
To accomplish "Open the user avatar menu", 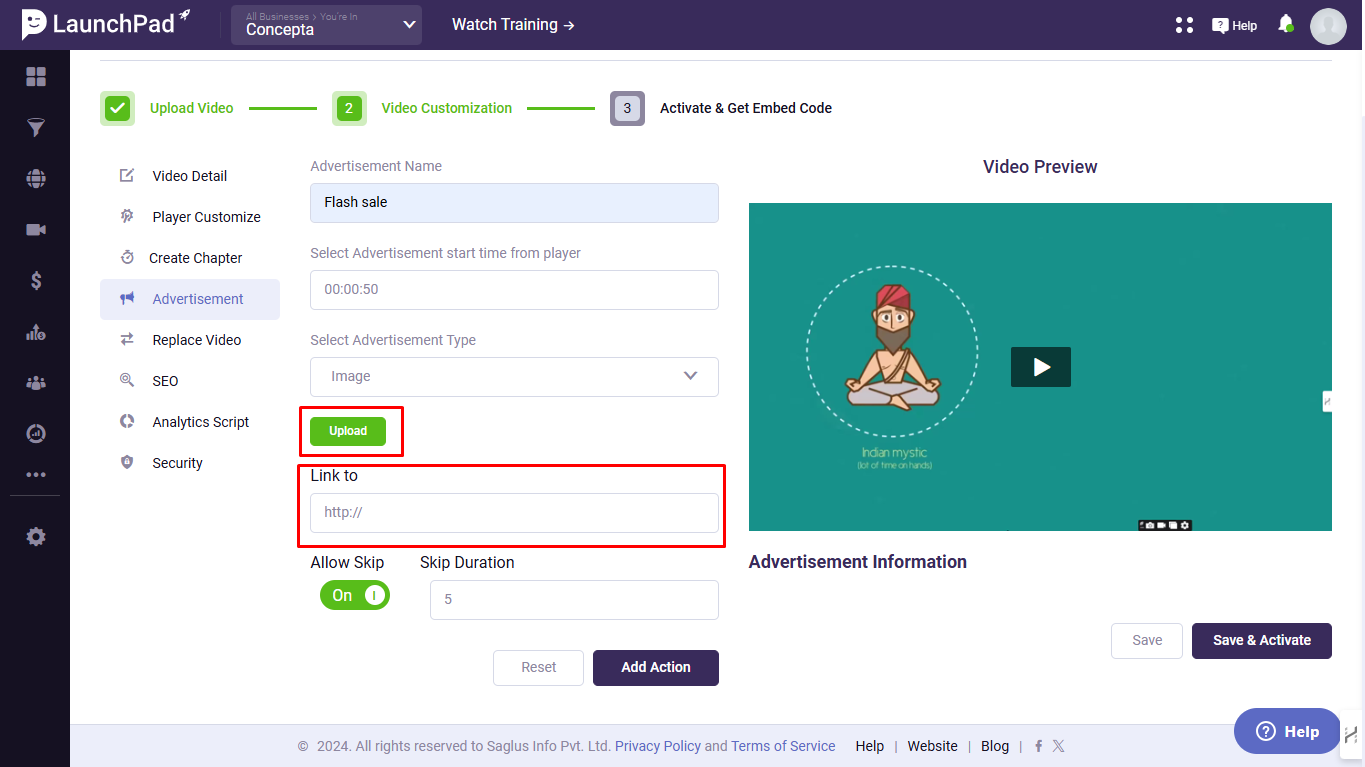I will pyautogui.click(x=1328, y=26).
